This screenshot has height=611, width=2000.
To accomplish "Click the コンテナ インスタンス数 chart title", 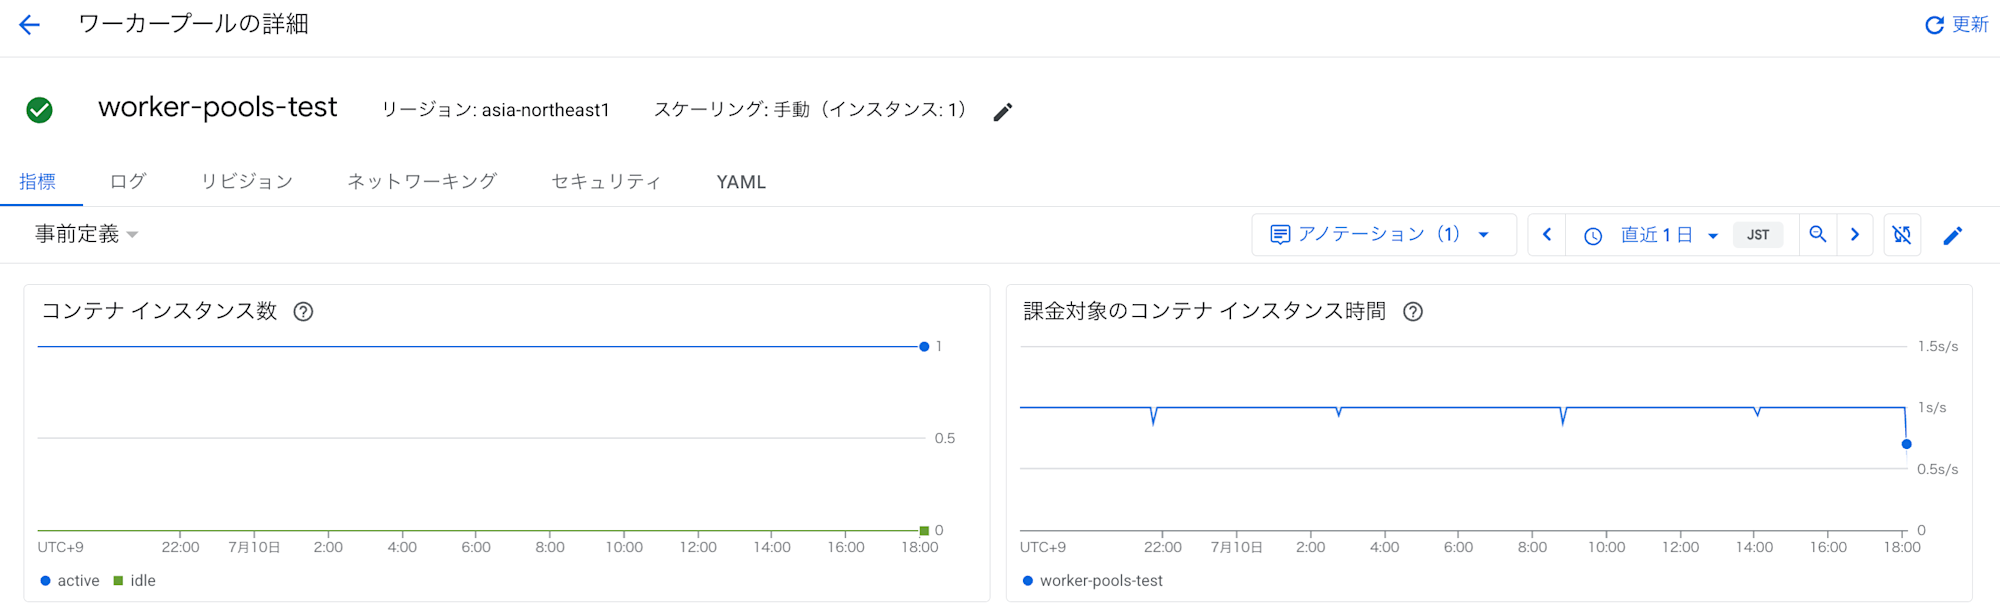I will 159,311.
